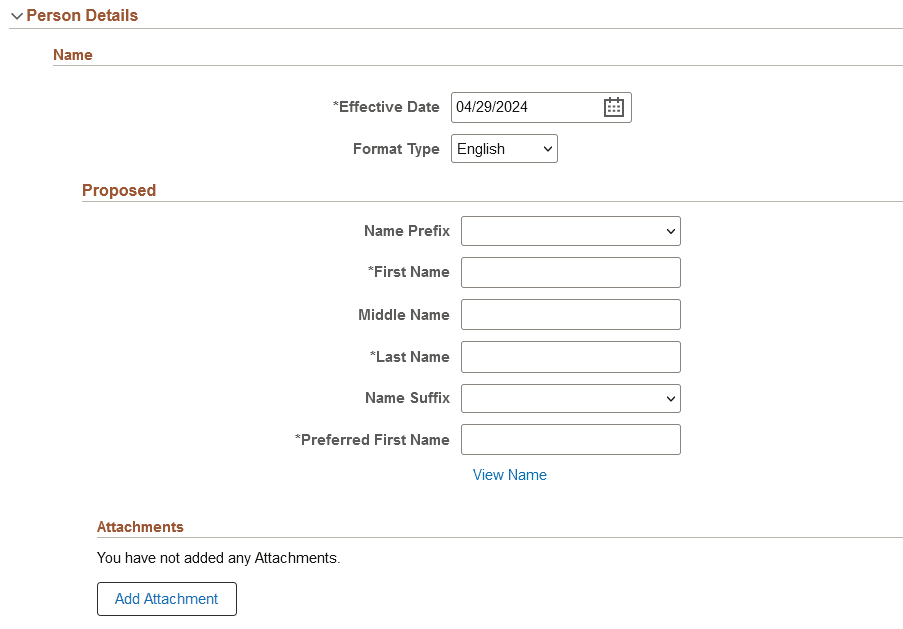Click the View Name link
The width and height of the screenshot is (903, 629).
click(509, 475)
